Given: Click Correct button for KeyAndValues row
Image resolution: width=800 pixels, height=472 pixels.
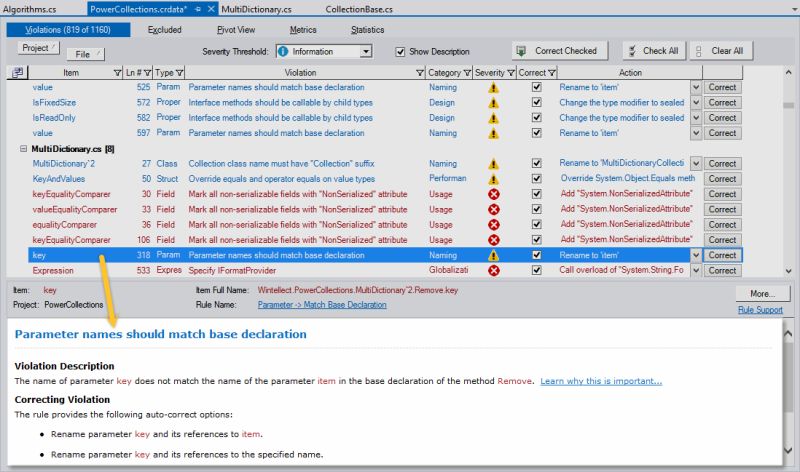Looking at the screenshot, I should 722,179.
